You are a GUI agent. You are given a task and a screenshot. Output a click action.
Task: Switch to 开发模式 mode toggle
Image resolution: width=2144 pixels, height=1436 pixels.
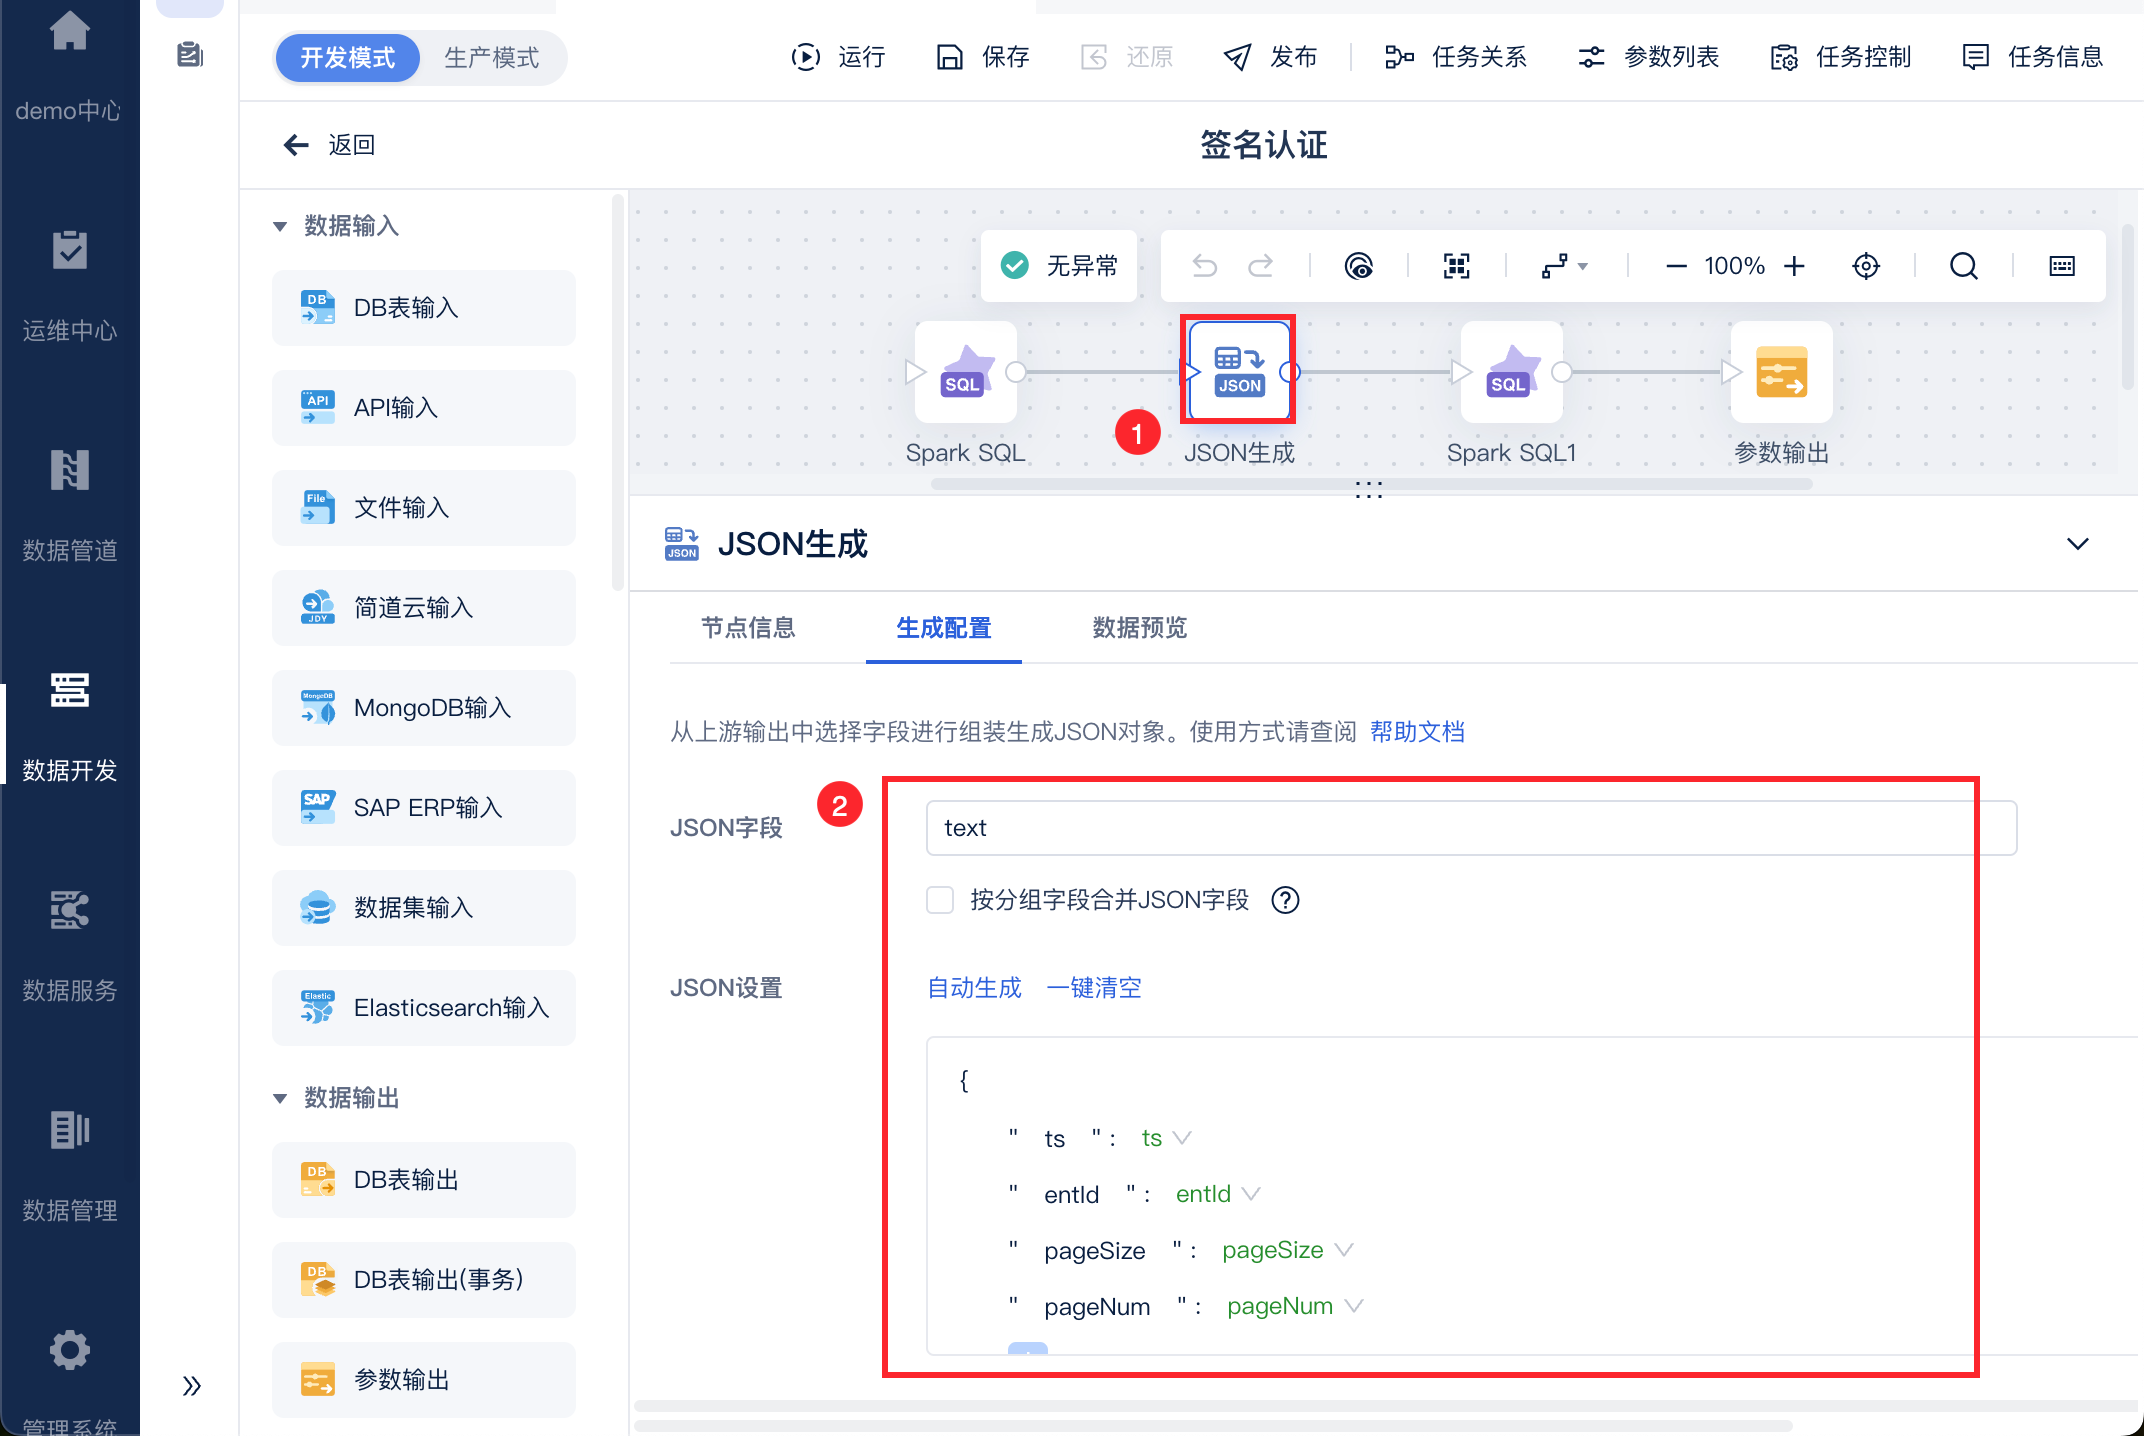(x=347, y=58)
